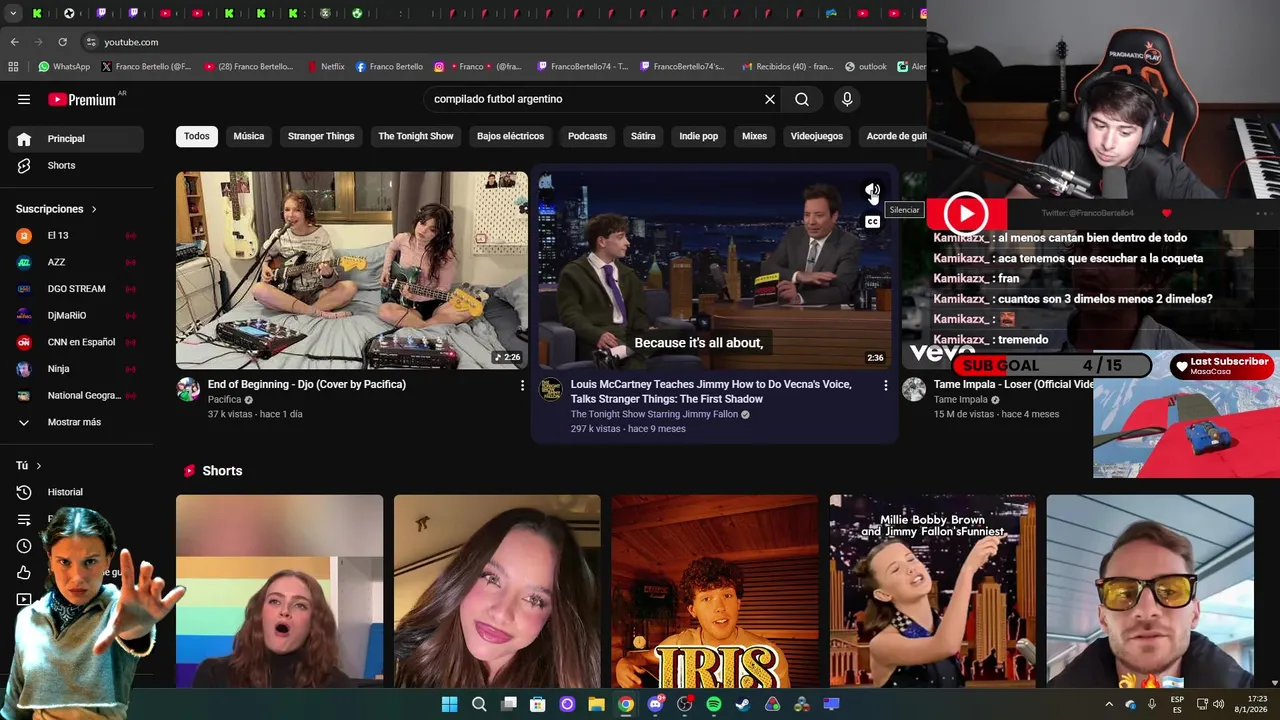The image size is (1280, 720).
Task: Expand the 'Tú' section chevron
Action: click(39, 466)
